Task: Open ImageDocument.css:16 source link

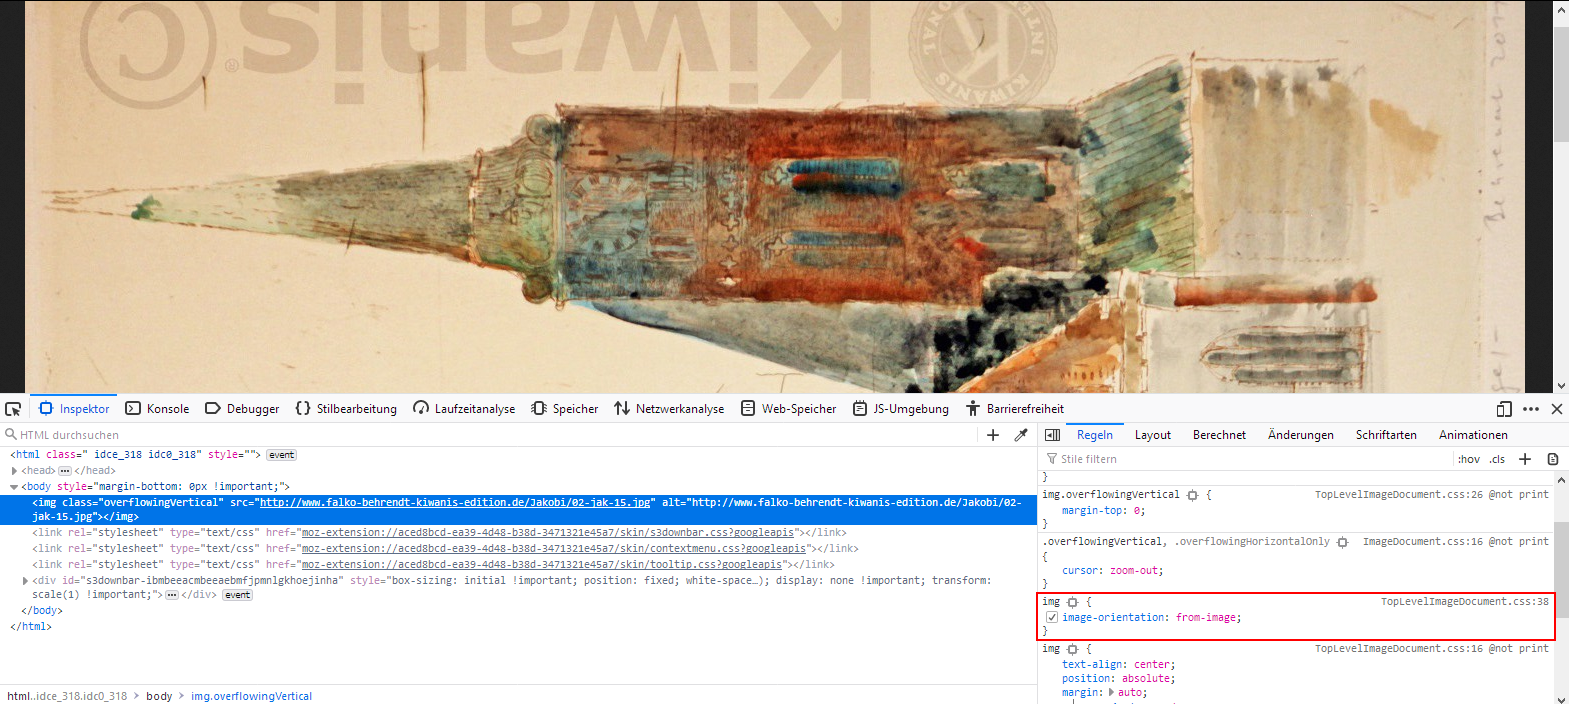Action: [x=1423, y=541]
